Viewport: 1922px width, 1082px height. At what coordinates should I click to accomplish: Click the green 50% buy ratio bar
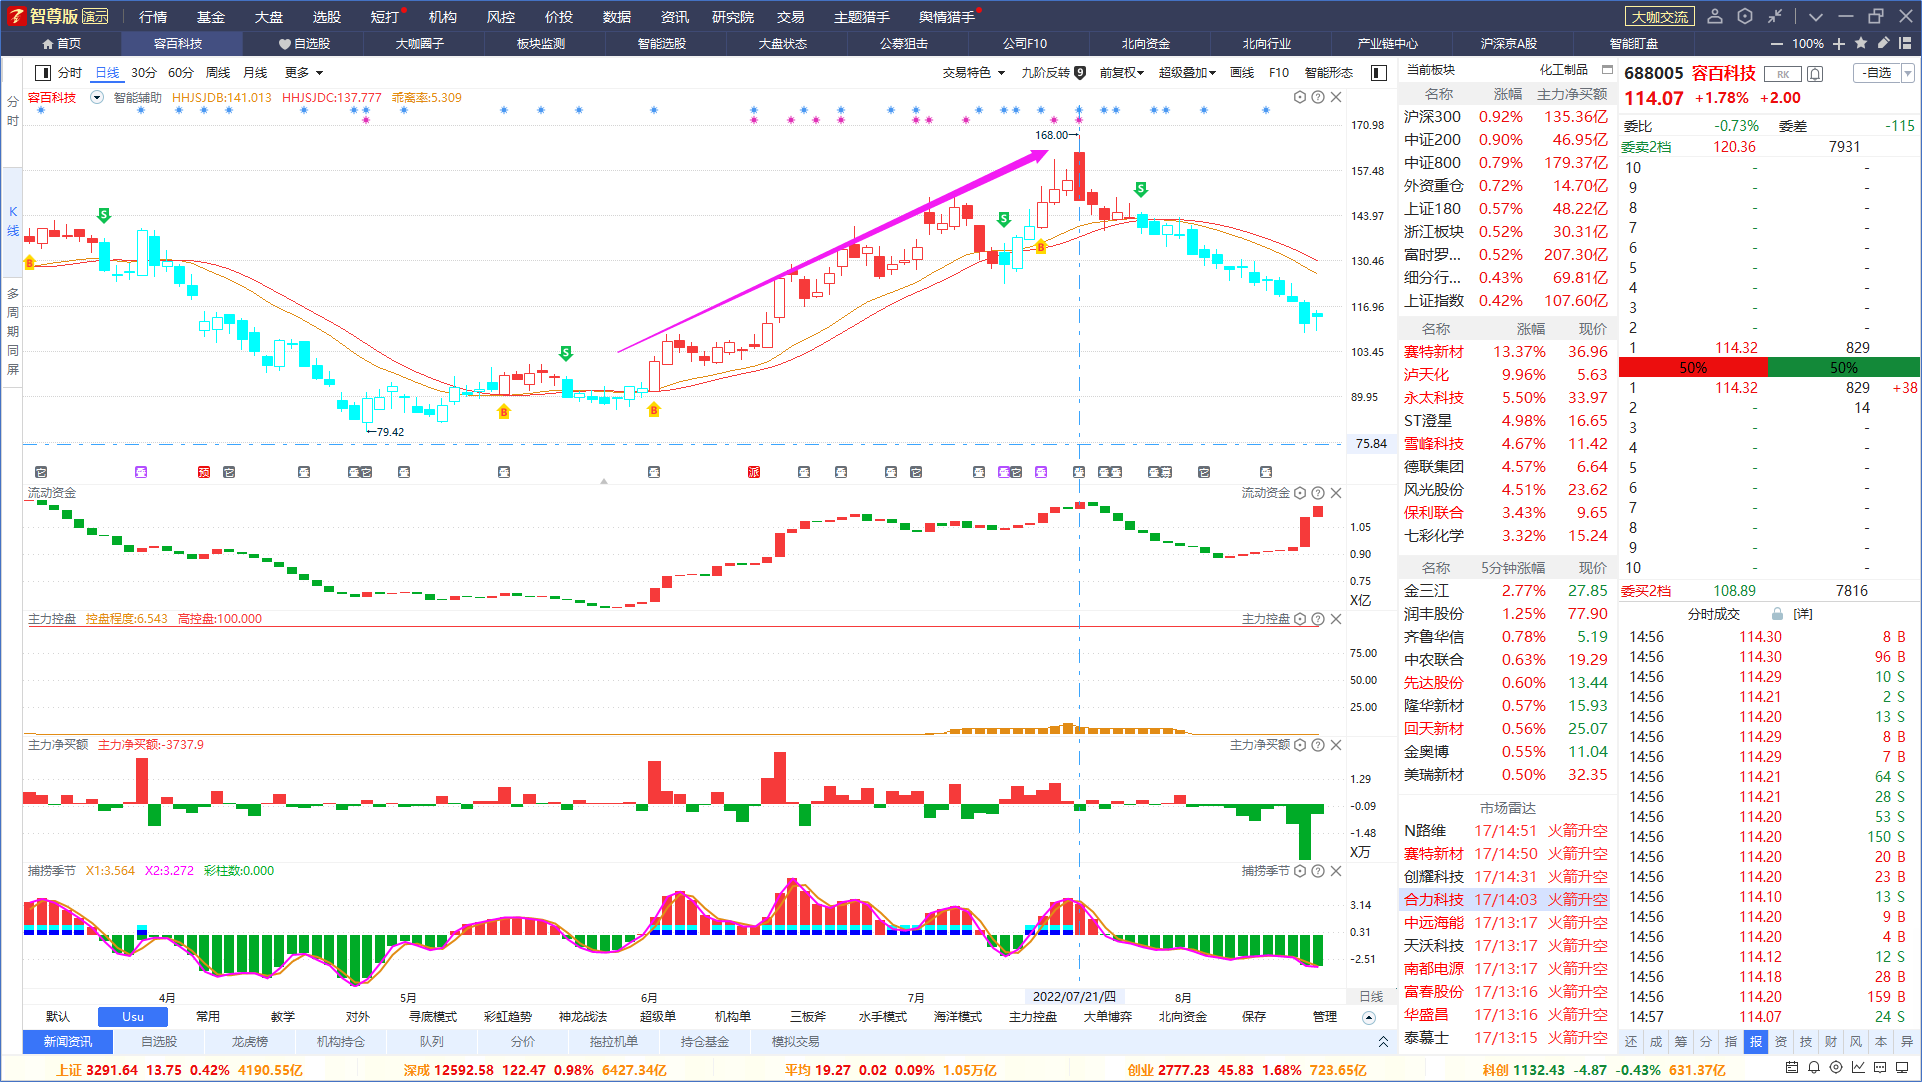click(x=1844, y=368)
